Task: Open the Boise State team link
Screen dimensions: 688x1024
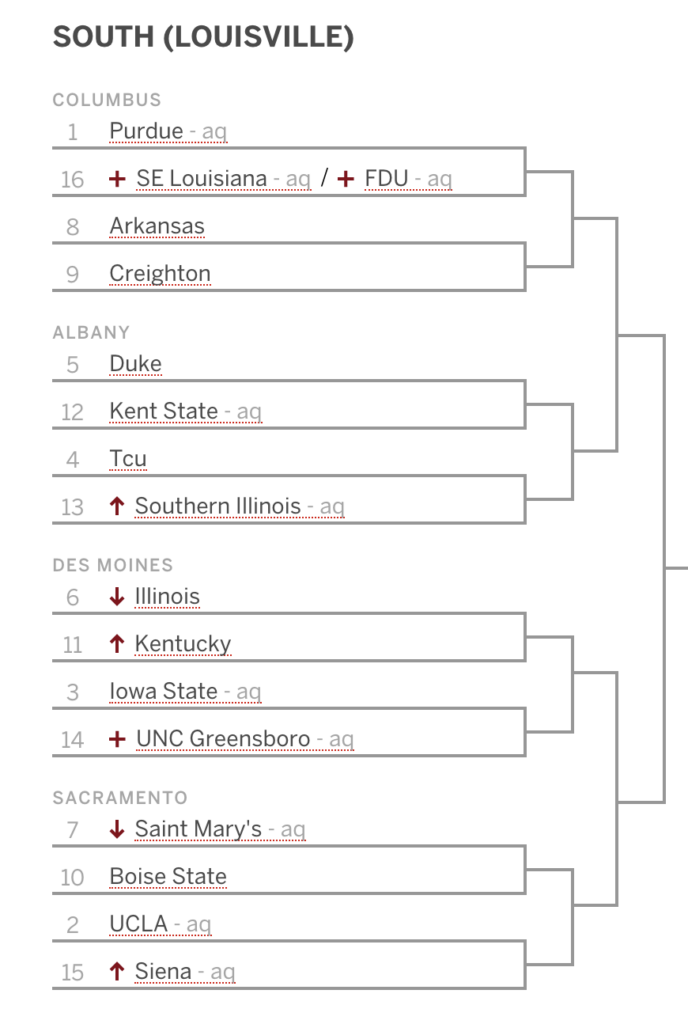Action: coord(168,876)
